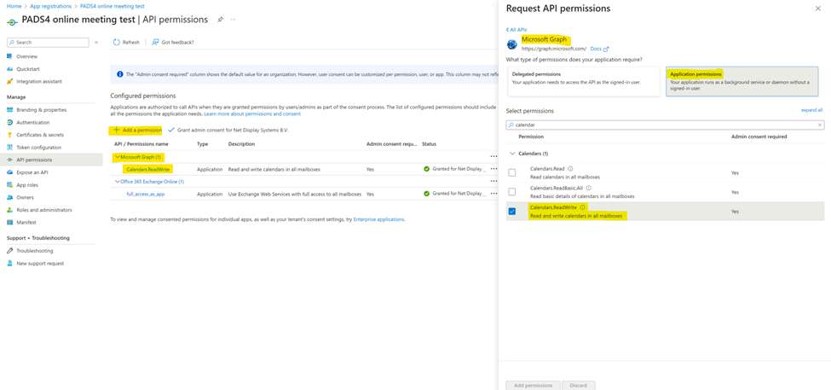Click Got feedback?
This screenshot has height=390, width=831.
[173, 42]
